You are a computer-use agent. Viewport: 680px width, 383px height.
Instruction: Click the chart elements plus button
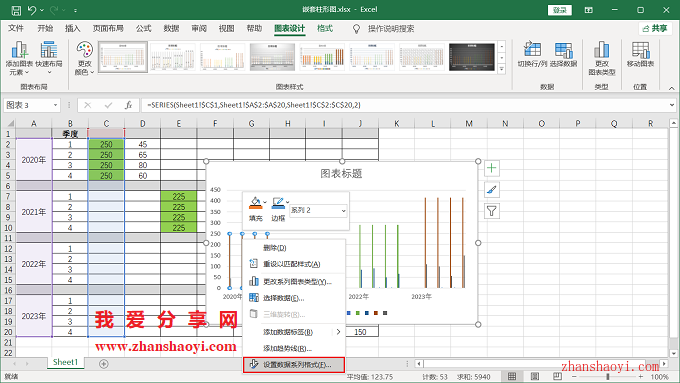[491, 168]
